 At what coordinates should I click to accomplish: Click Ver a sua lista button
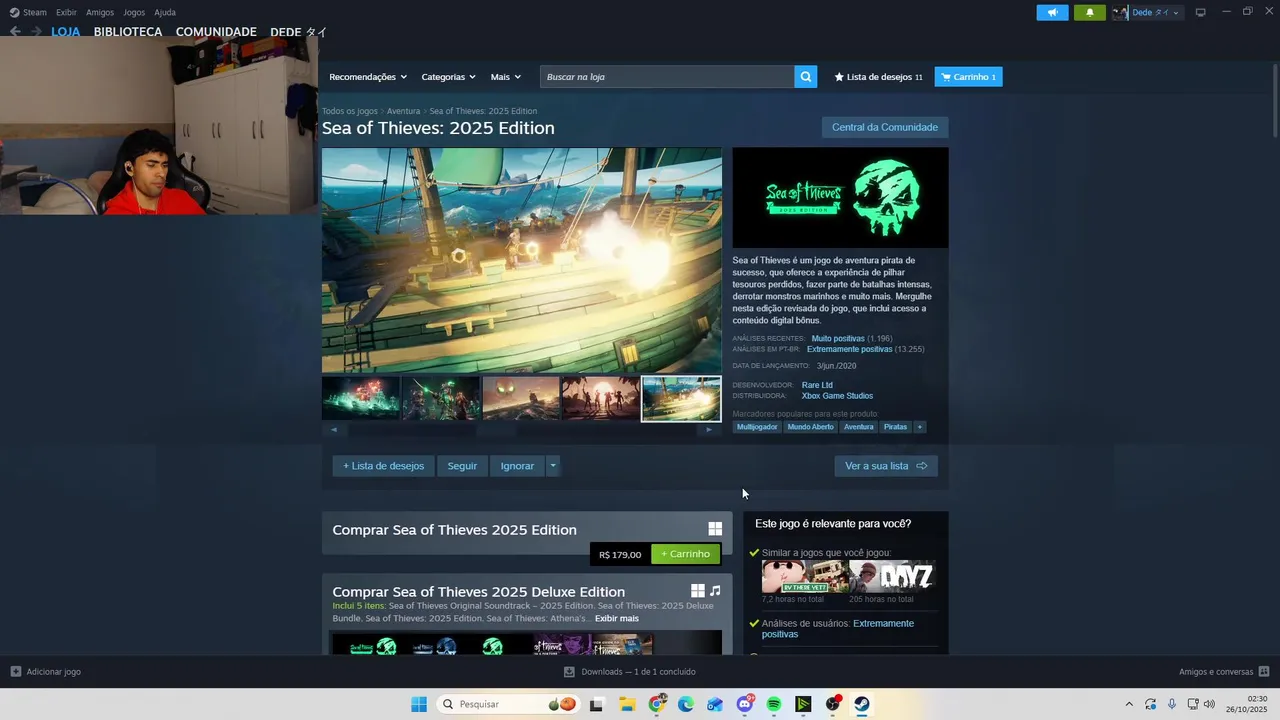click(886, 466)
